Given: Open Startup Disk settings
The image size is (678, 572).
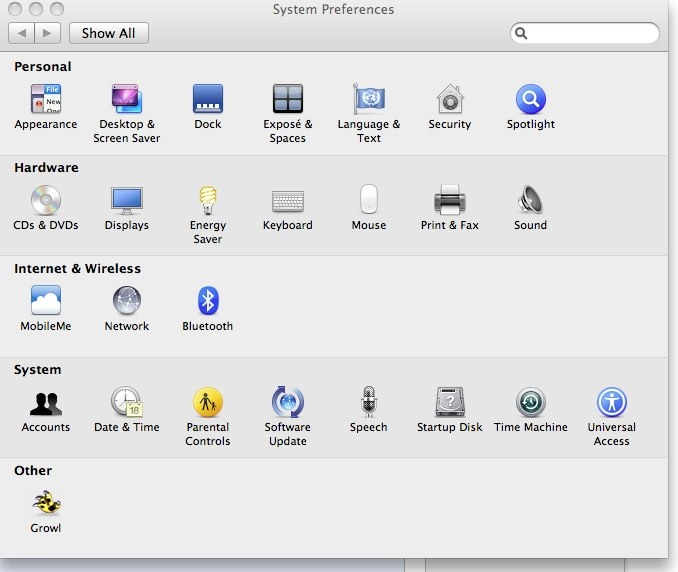Looking at the screenshot, I should [x=449, y=402].
